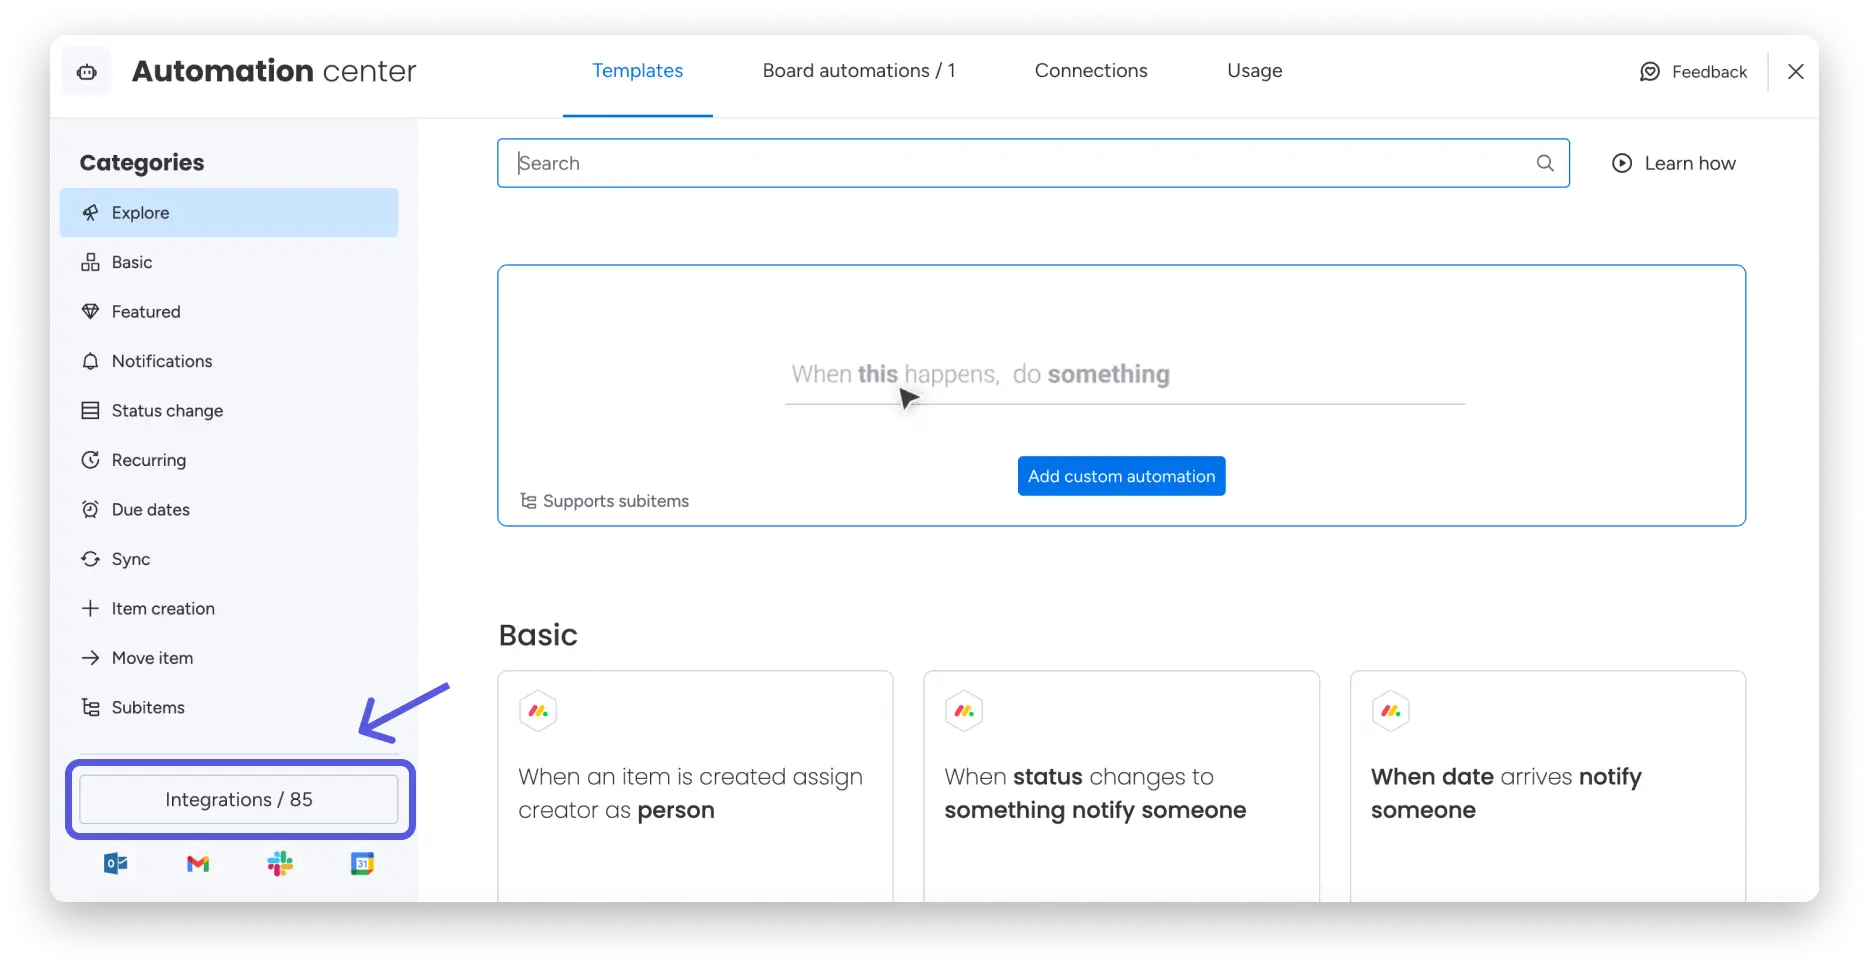Click the Categories sidebar heading

click(x=142, y=163)
